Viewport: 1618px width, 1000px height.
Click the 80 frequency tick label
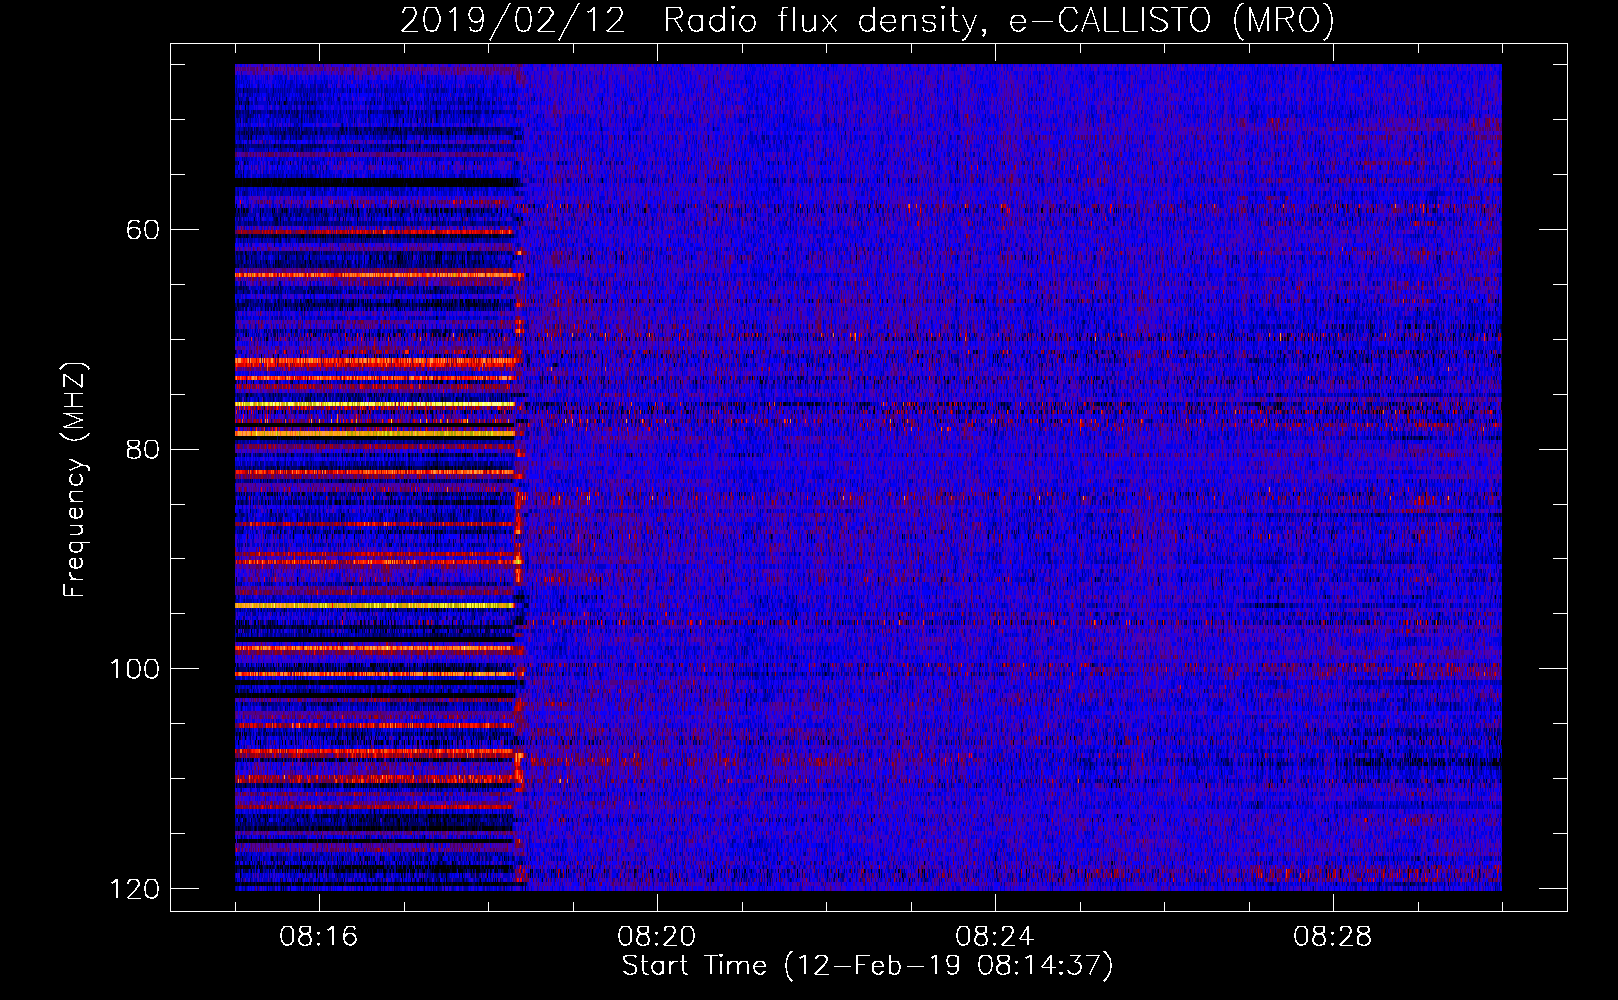click(143, 449)
